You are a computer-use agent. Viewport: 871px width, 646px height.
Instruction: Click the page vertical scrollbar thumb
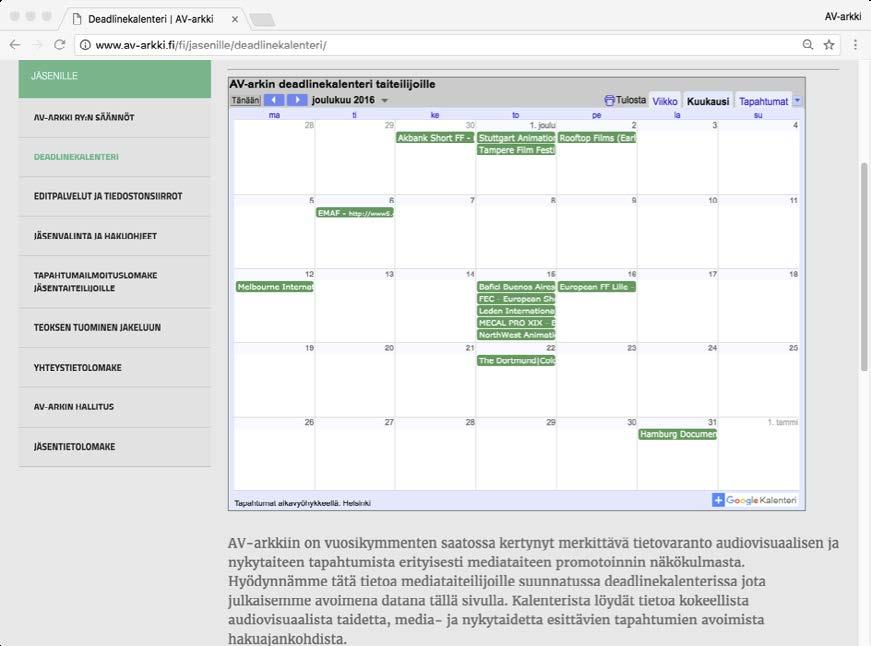(864, 267)
